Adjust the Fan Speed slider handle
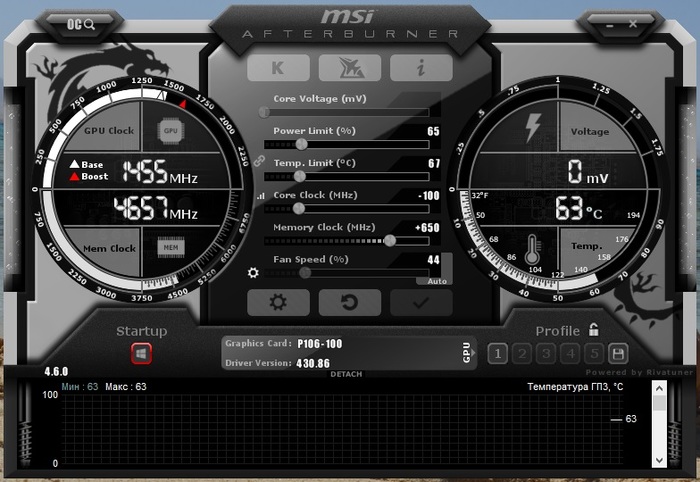The width and height of the screenshot is (700, 482). coord(305,273)
